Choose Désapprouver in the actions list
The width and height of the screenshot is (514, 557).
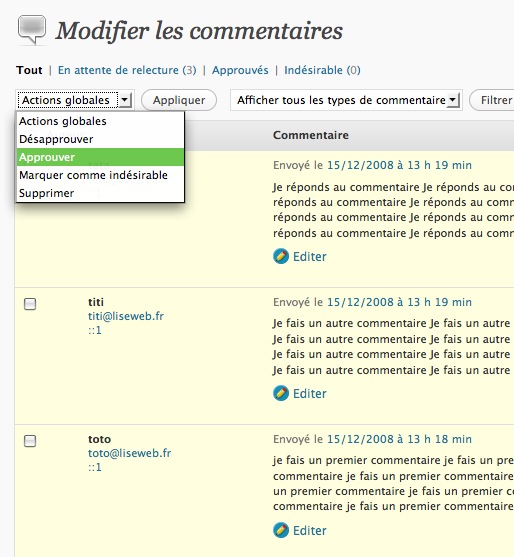coord(101,139)
